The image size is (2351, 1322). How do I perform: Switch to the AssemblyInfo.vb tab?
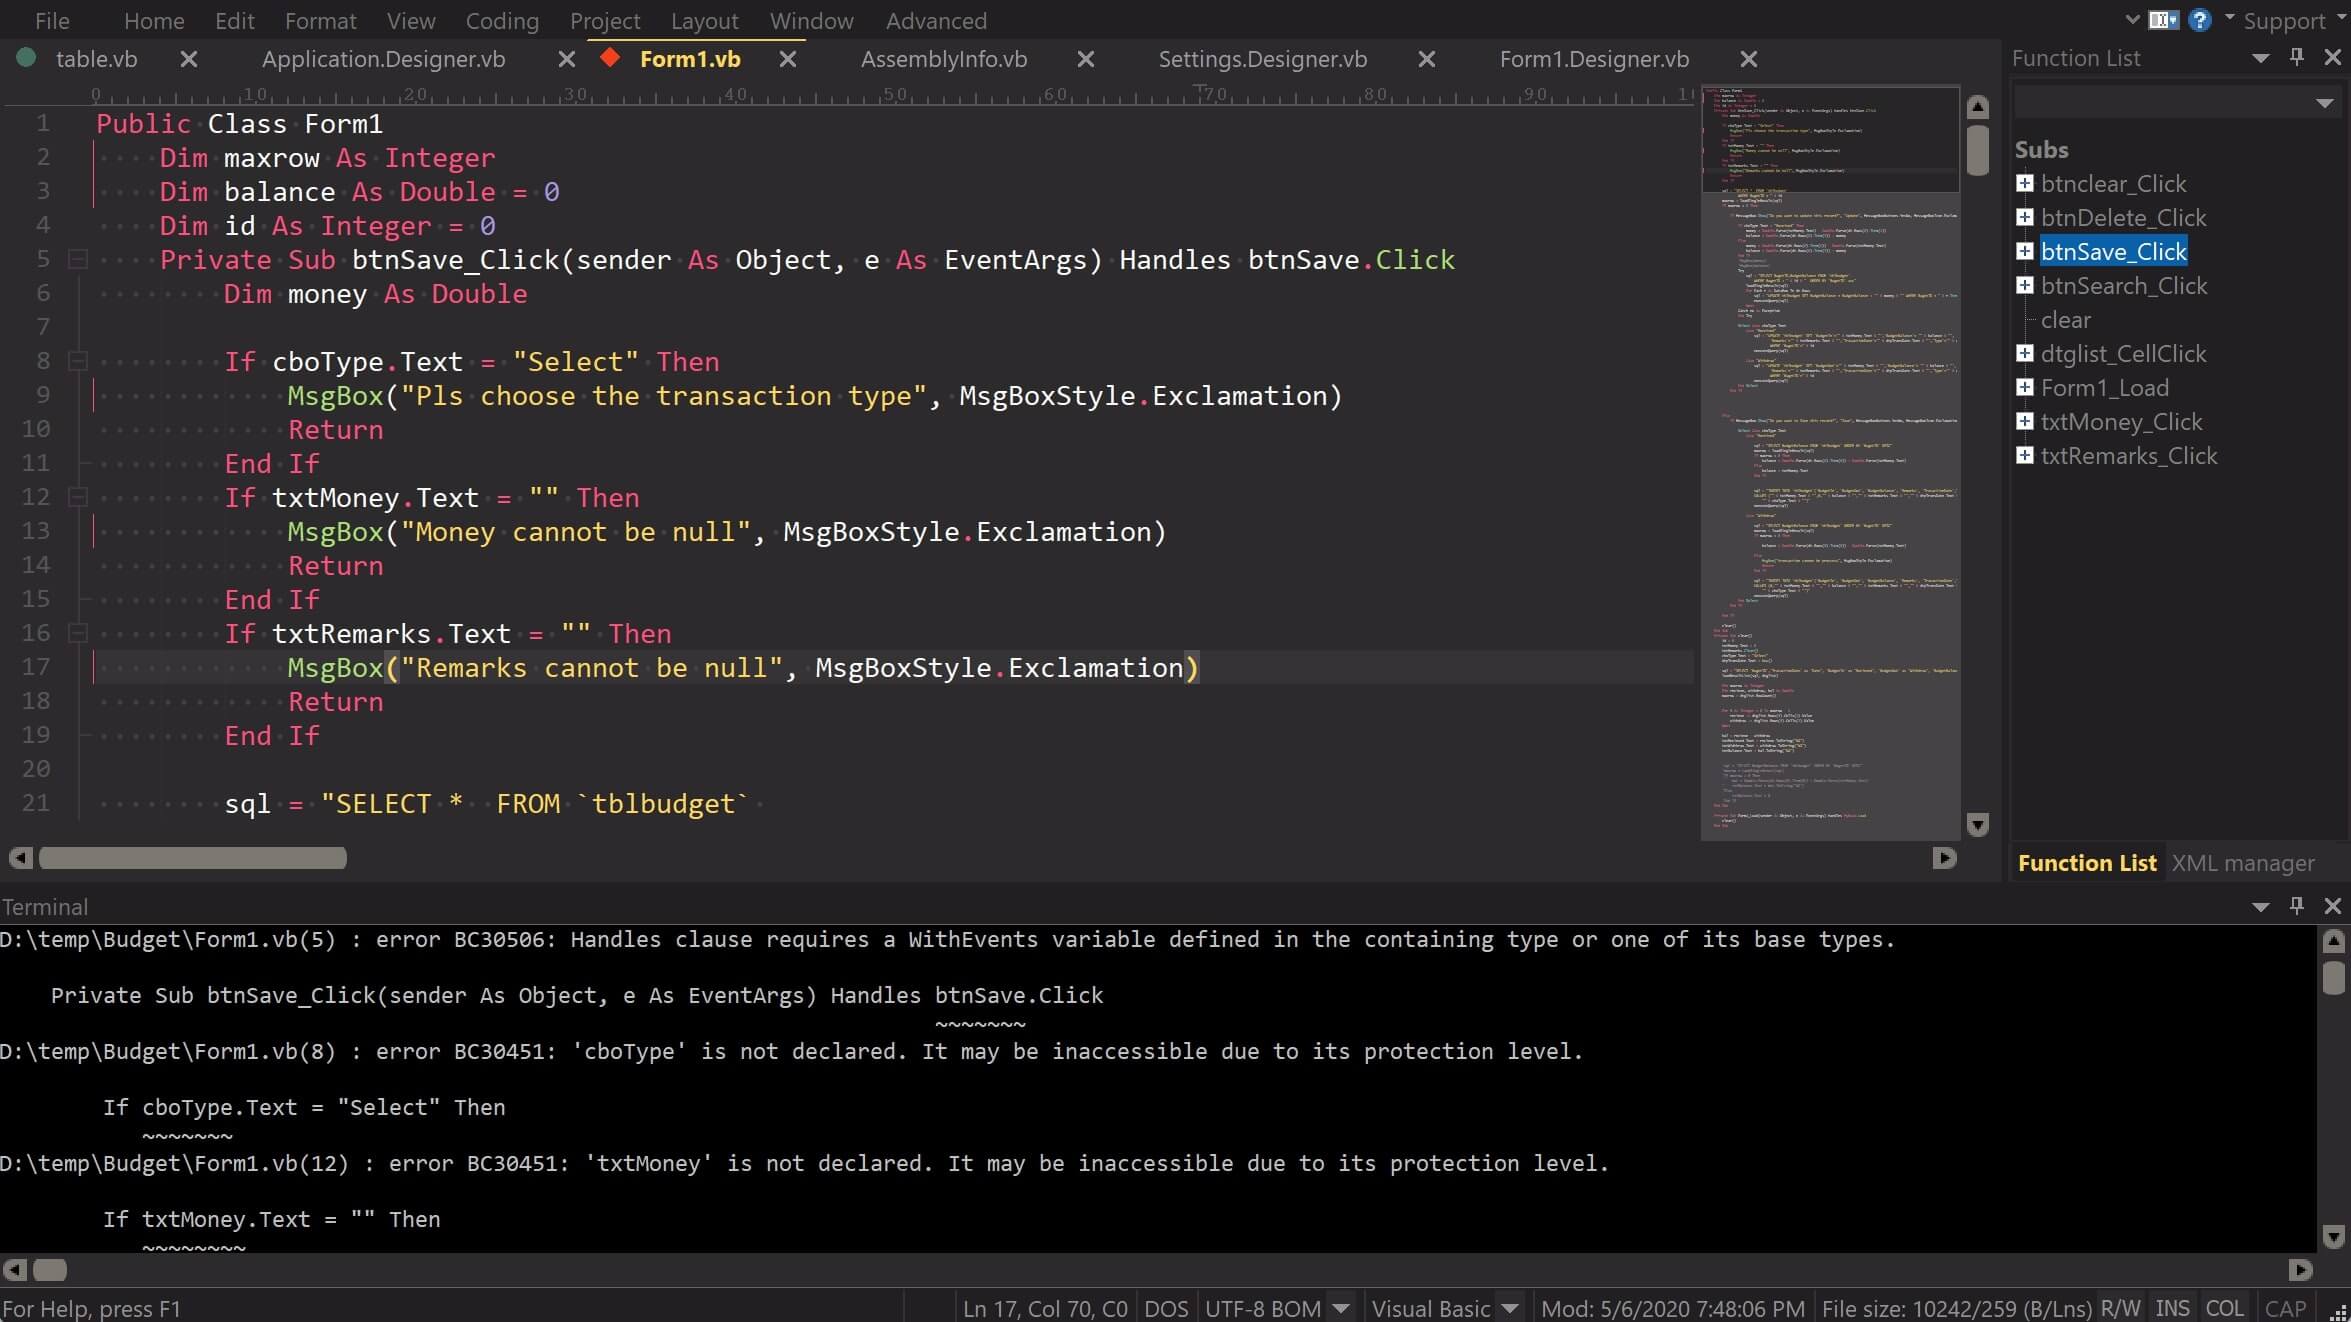[943, 59]
